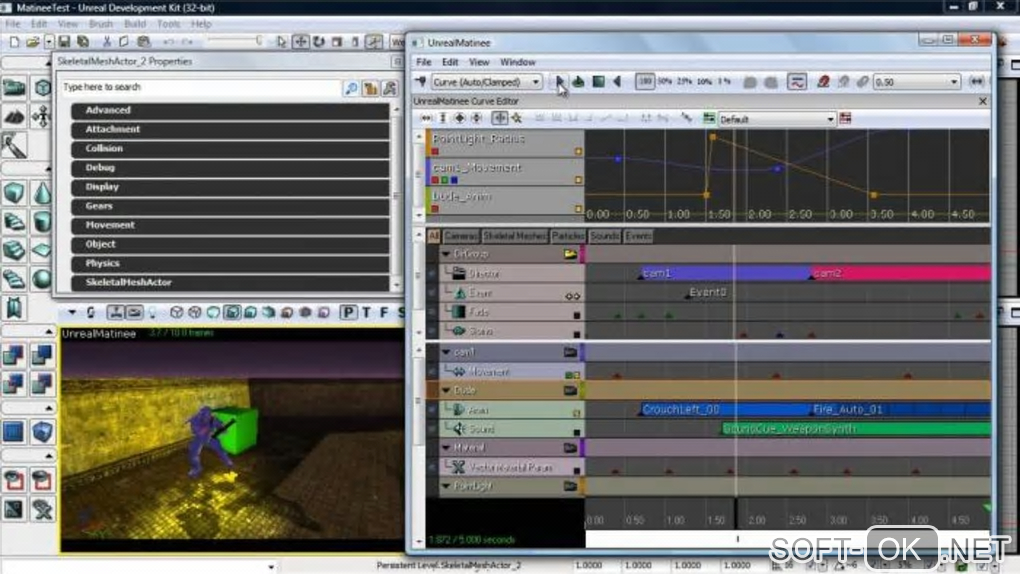Set playback speed to 10%

[705, 82]
